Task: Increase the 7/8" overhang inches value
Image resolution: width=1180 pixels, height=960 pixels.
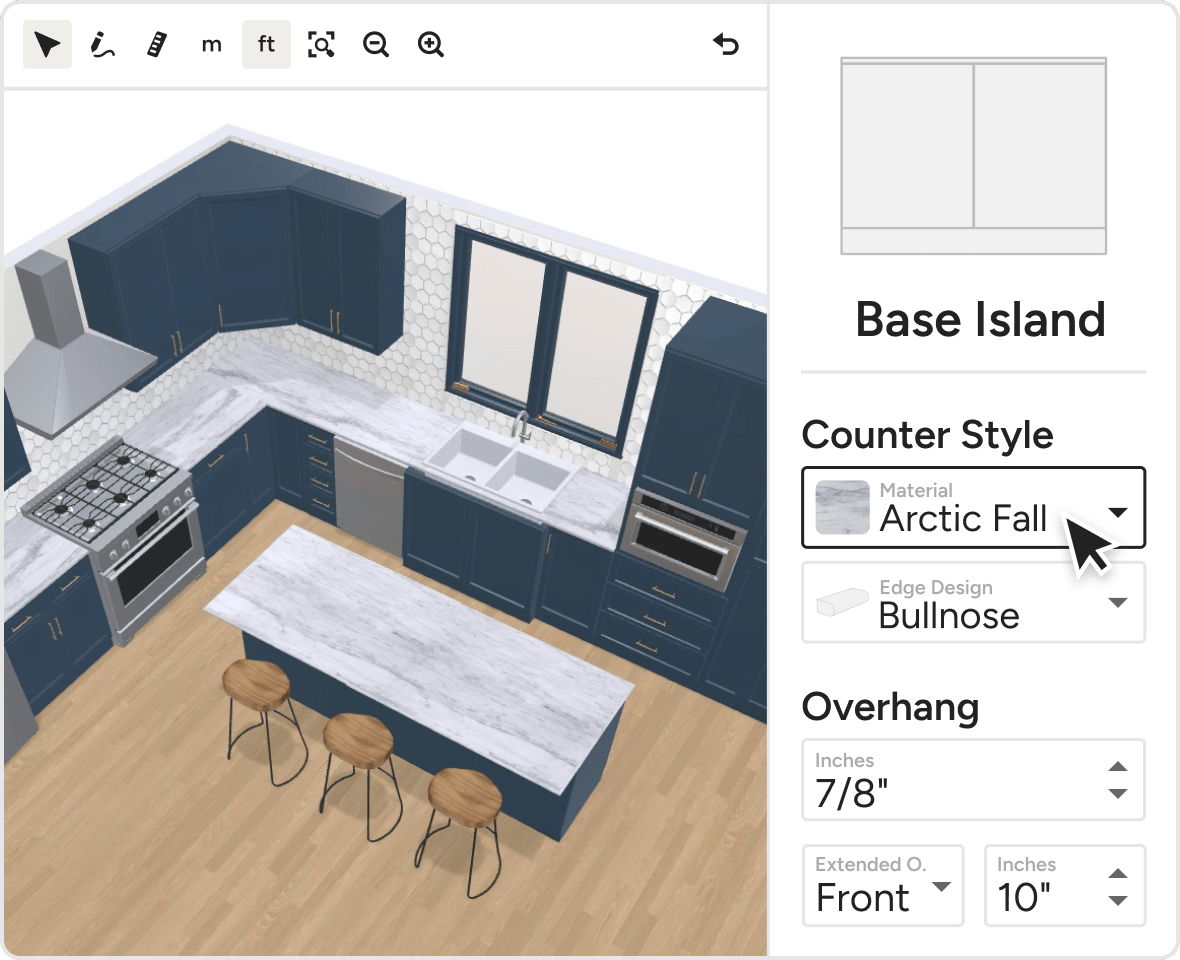Action: [x=1118, y=767]
